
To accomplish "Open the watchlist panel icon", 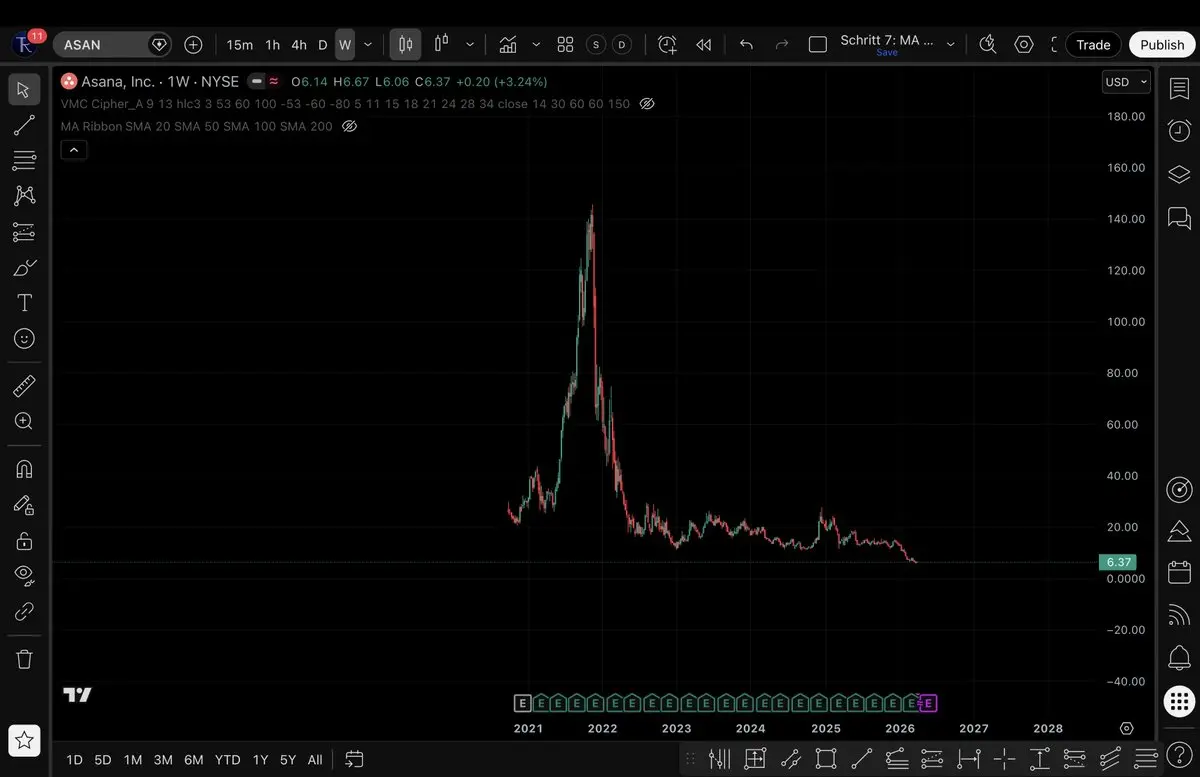I will (1179, 89).
